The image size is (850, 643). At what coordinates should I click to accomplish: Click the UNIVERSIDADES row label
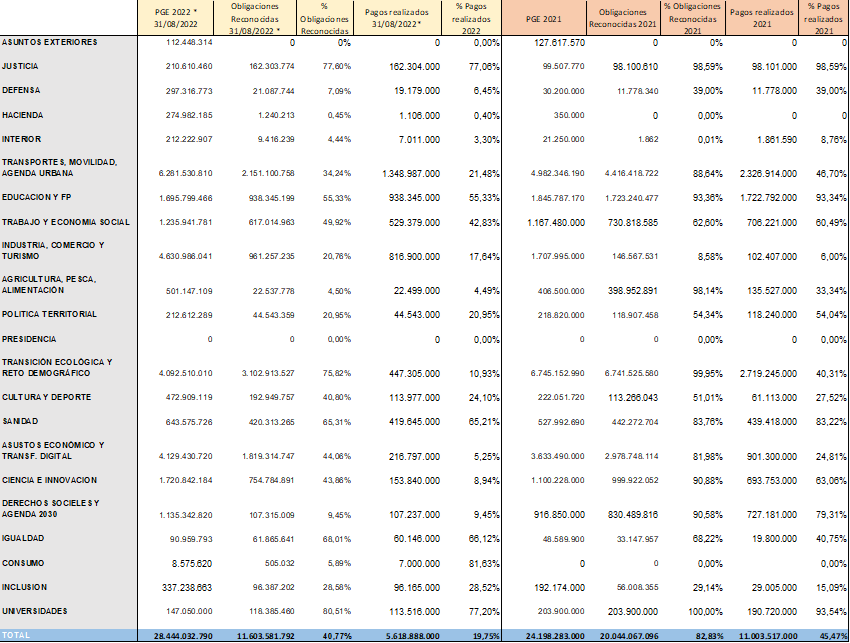point(35,610)
